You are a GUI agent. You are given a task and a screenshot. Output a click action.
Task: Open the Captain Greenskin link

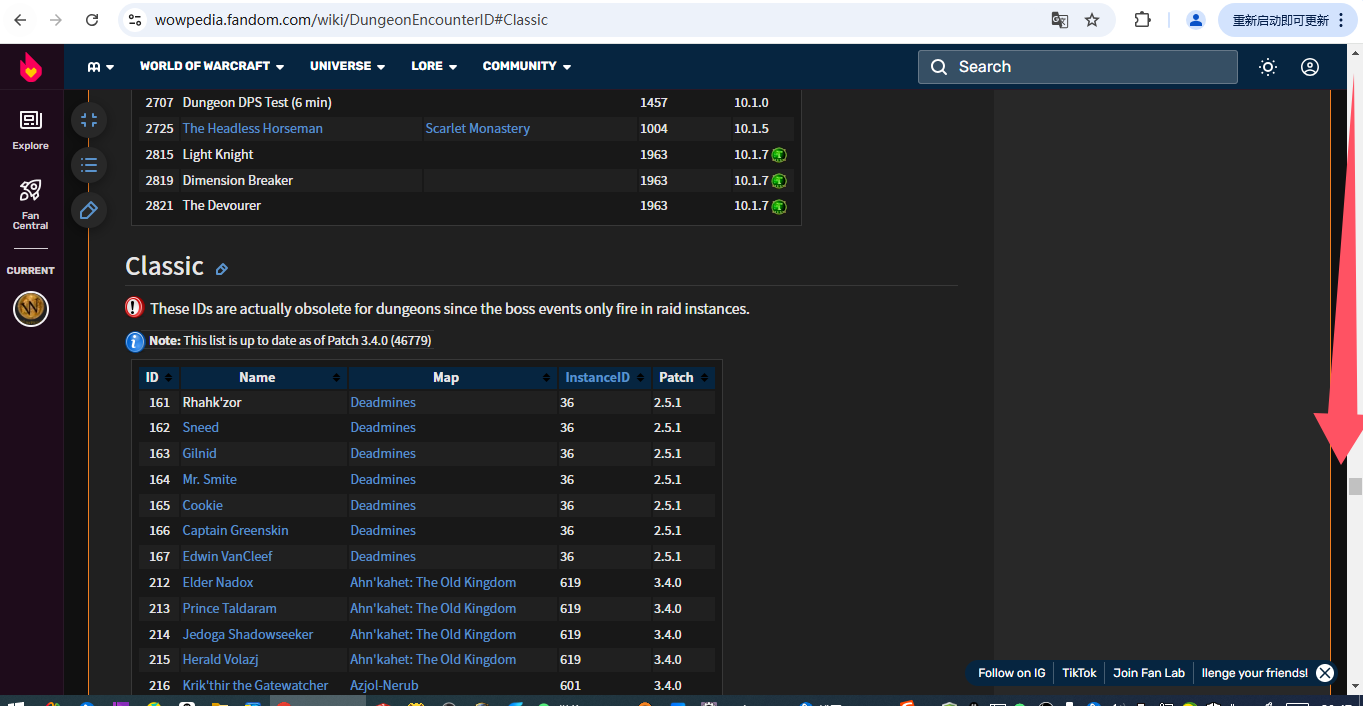[235, 531]
